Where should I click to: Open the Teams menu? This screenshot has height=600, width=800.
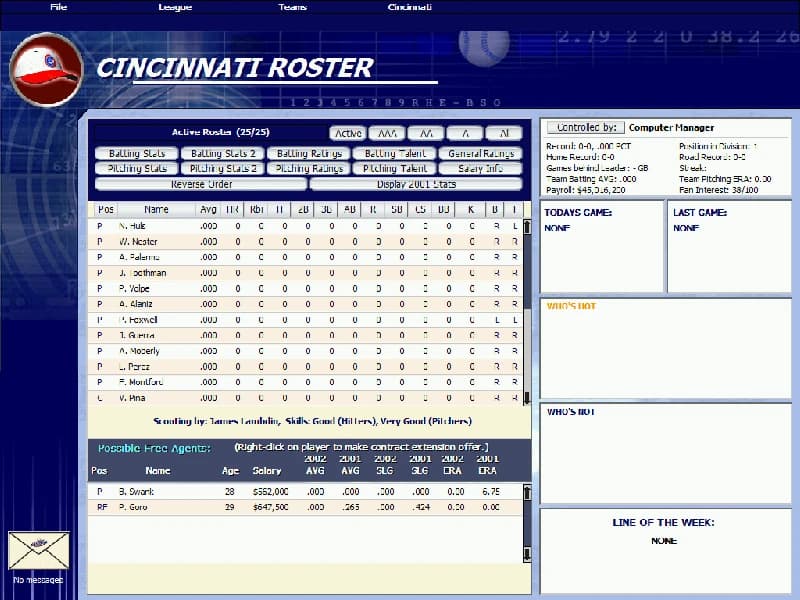pos(291,7)
